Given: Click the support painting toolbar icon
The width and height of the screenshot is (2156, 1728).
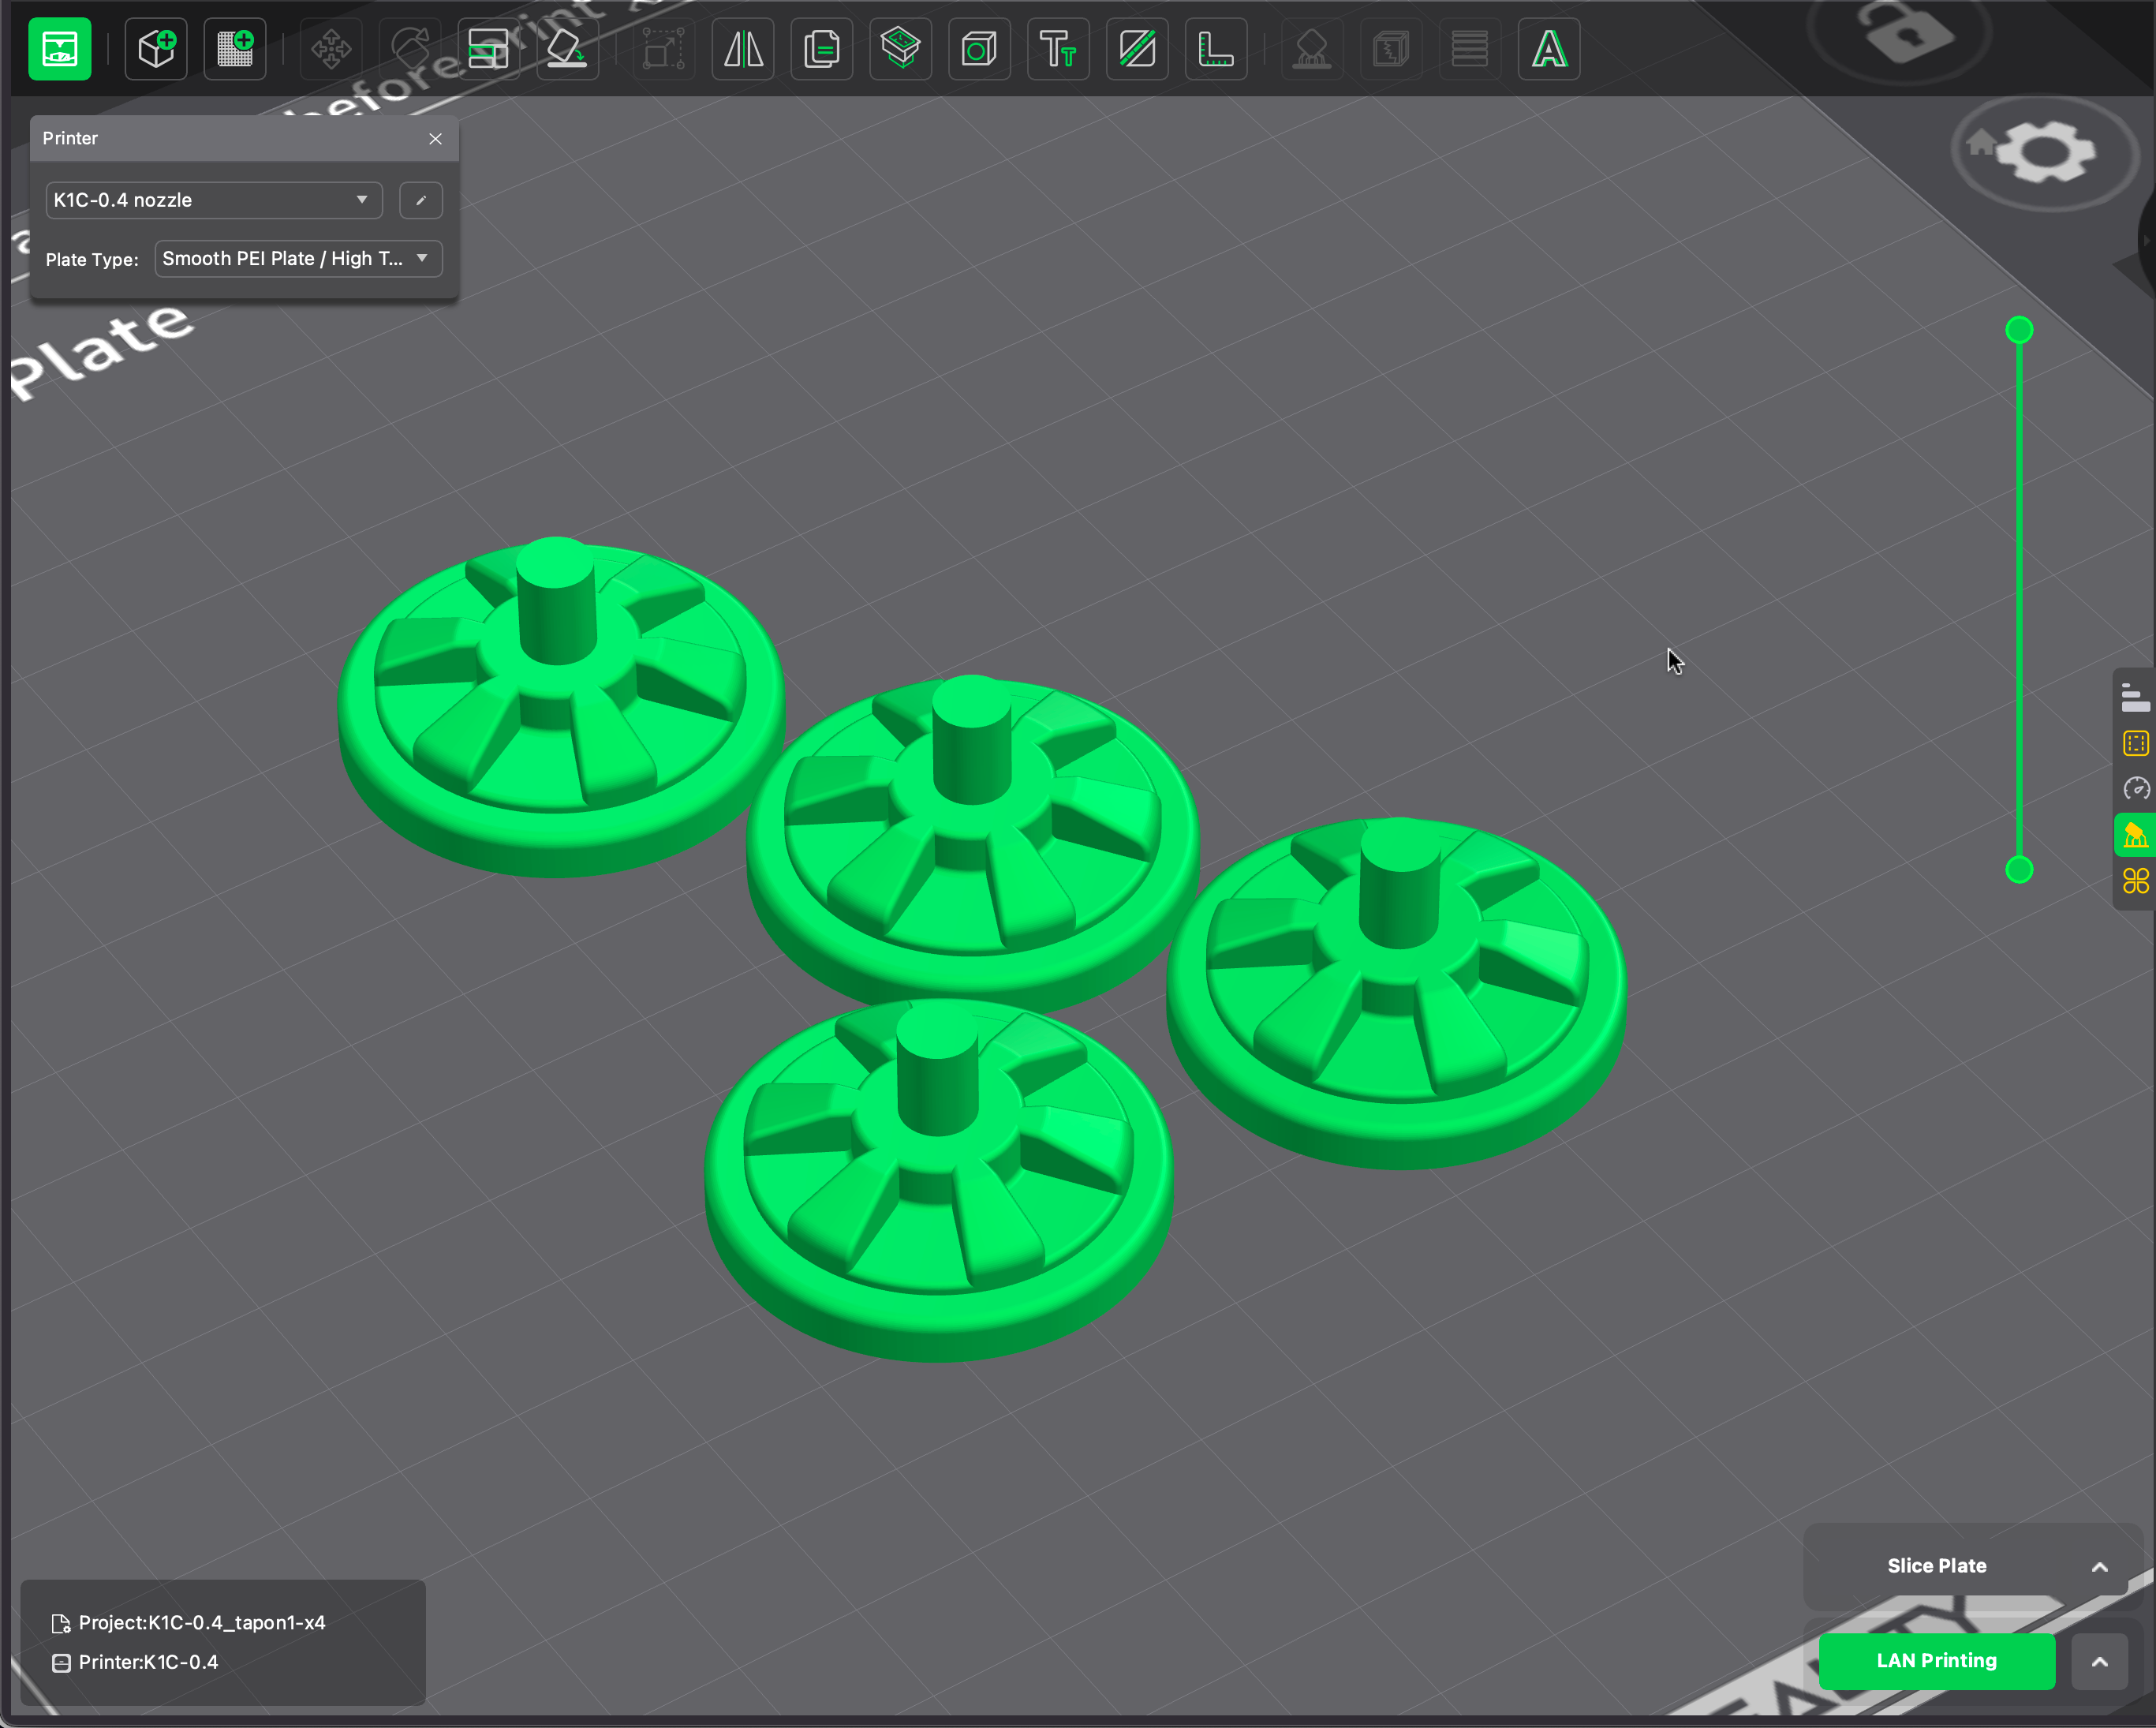Looking at the screenshot, I should click(1312, 49).
